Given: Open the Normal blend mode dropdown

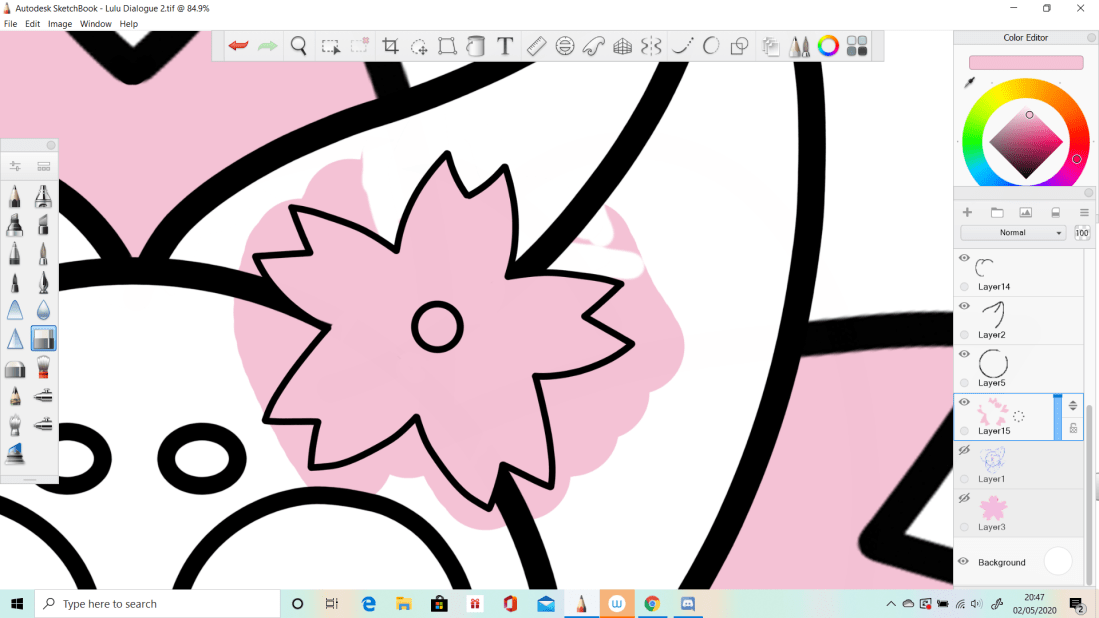Looking at the screenshot, I should point(1013,232).
